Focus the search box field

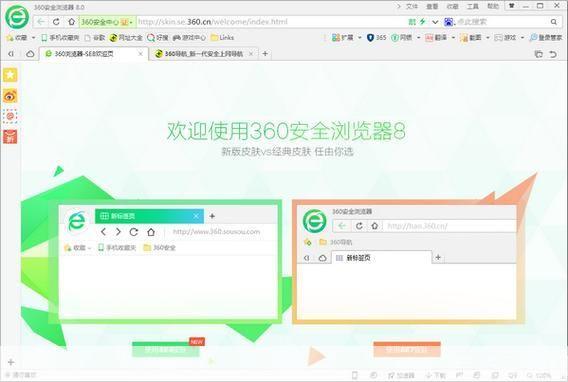[x=502, y=22]
